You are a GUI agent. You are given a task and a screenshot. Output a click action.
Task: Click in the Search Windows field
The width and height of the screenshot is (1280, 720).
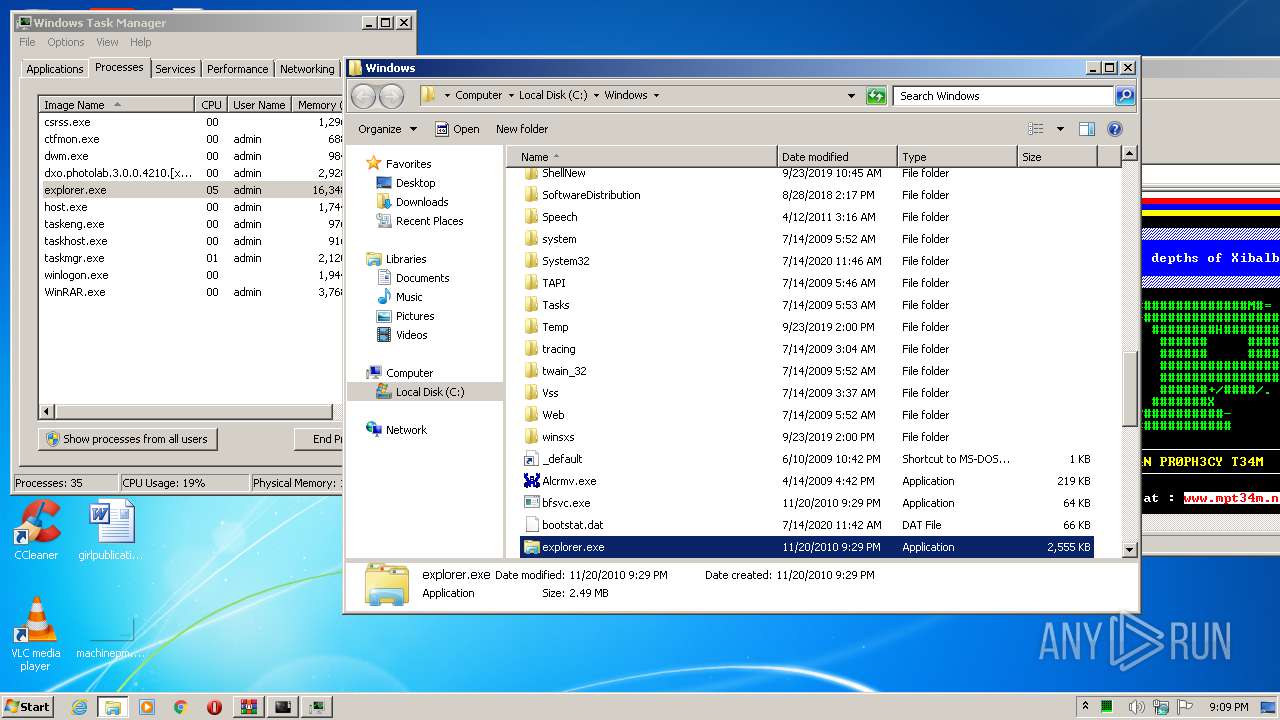coord(1003,96)
